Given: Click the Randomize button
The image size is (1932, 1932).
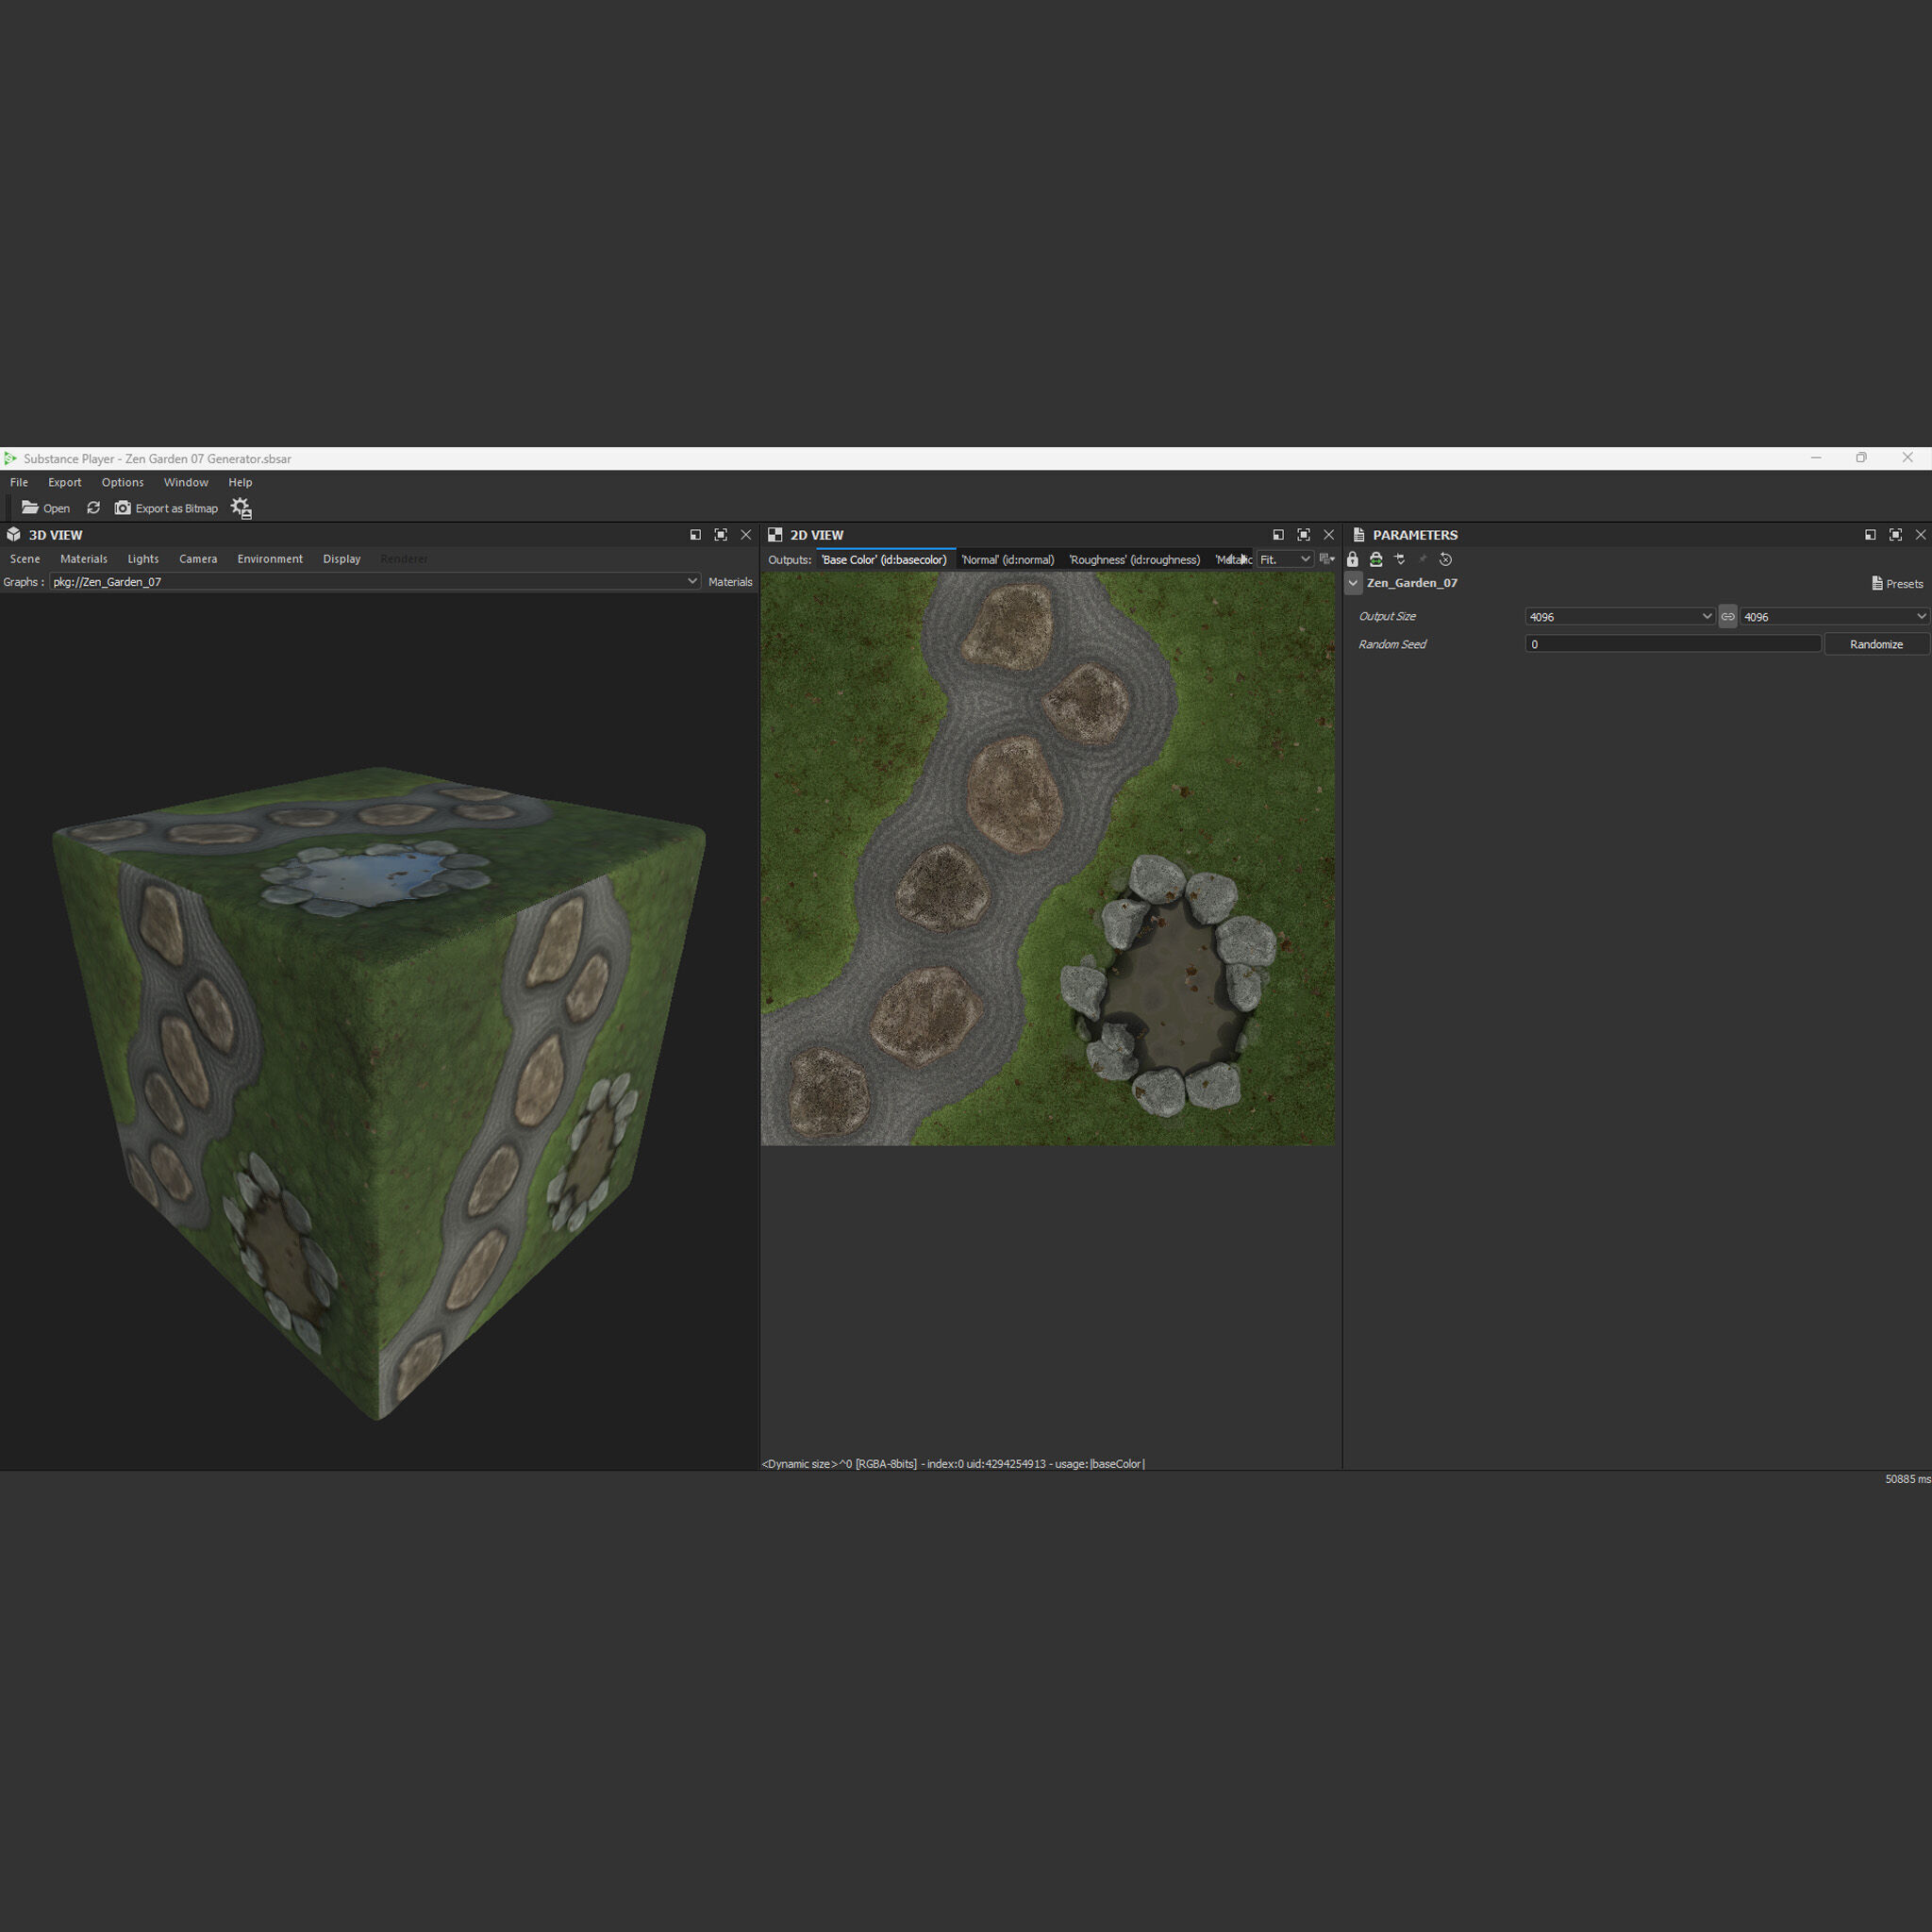Looking at the screenshot, I should coord(1876,645).
